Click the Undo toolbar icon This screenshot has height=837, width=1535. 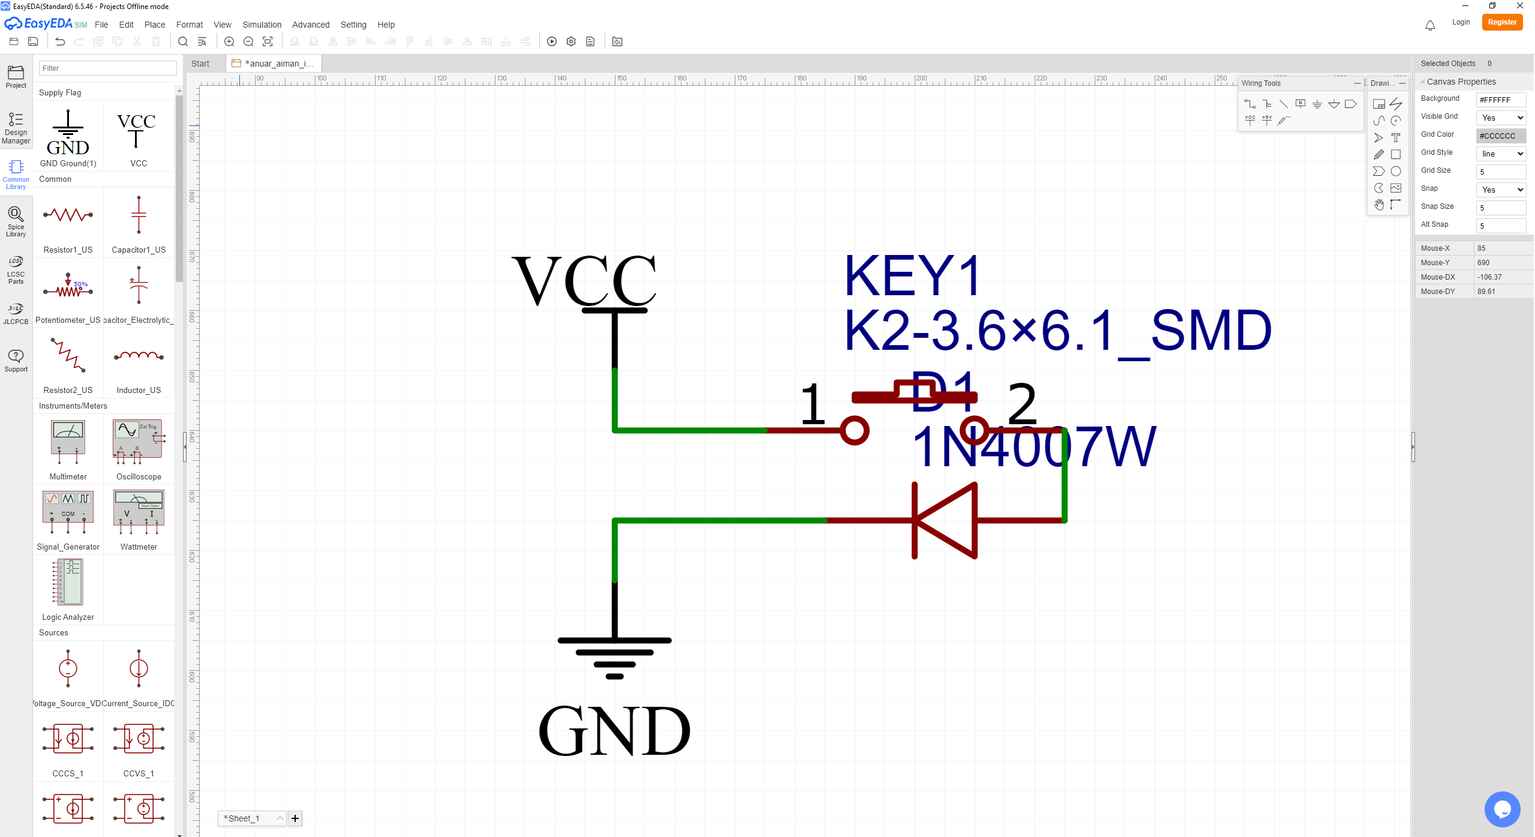[x=60, y=41]
